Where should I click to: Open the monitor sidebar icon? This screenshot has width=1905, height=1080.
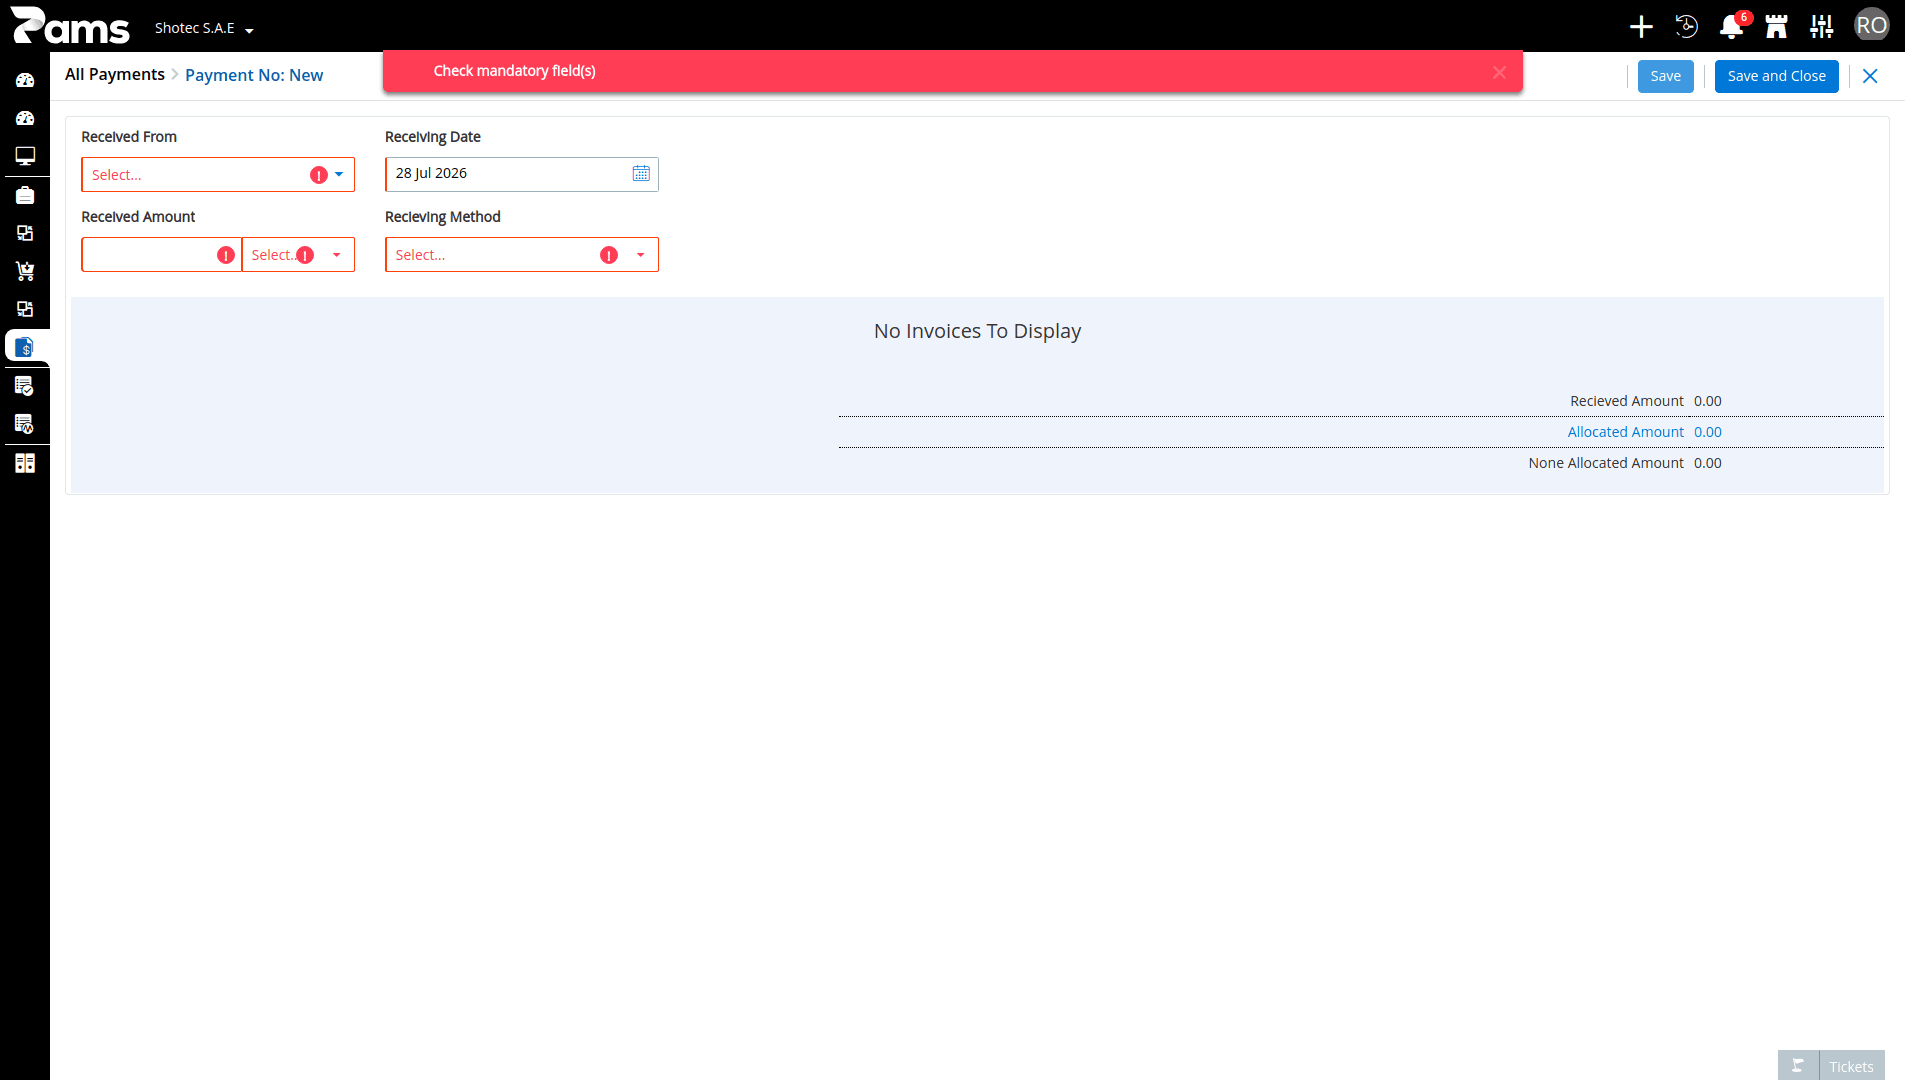click(25, 156)
